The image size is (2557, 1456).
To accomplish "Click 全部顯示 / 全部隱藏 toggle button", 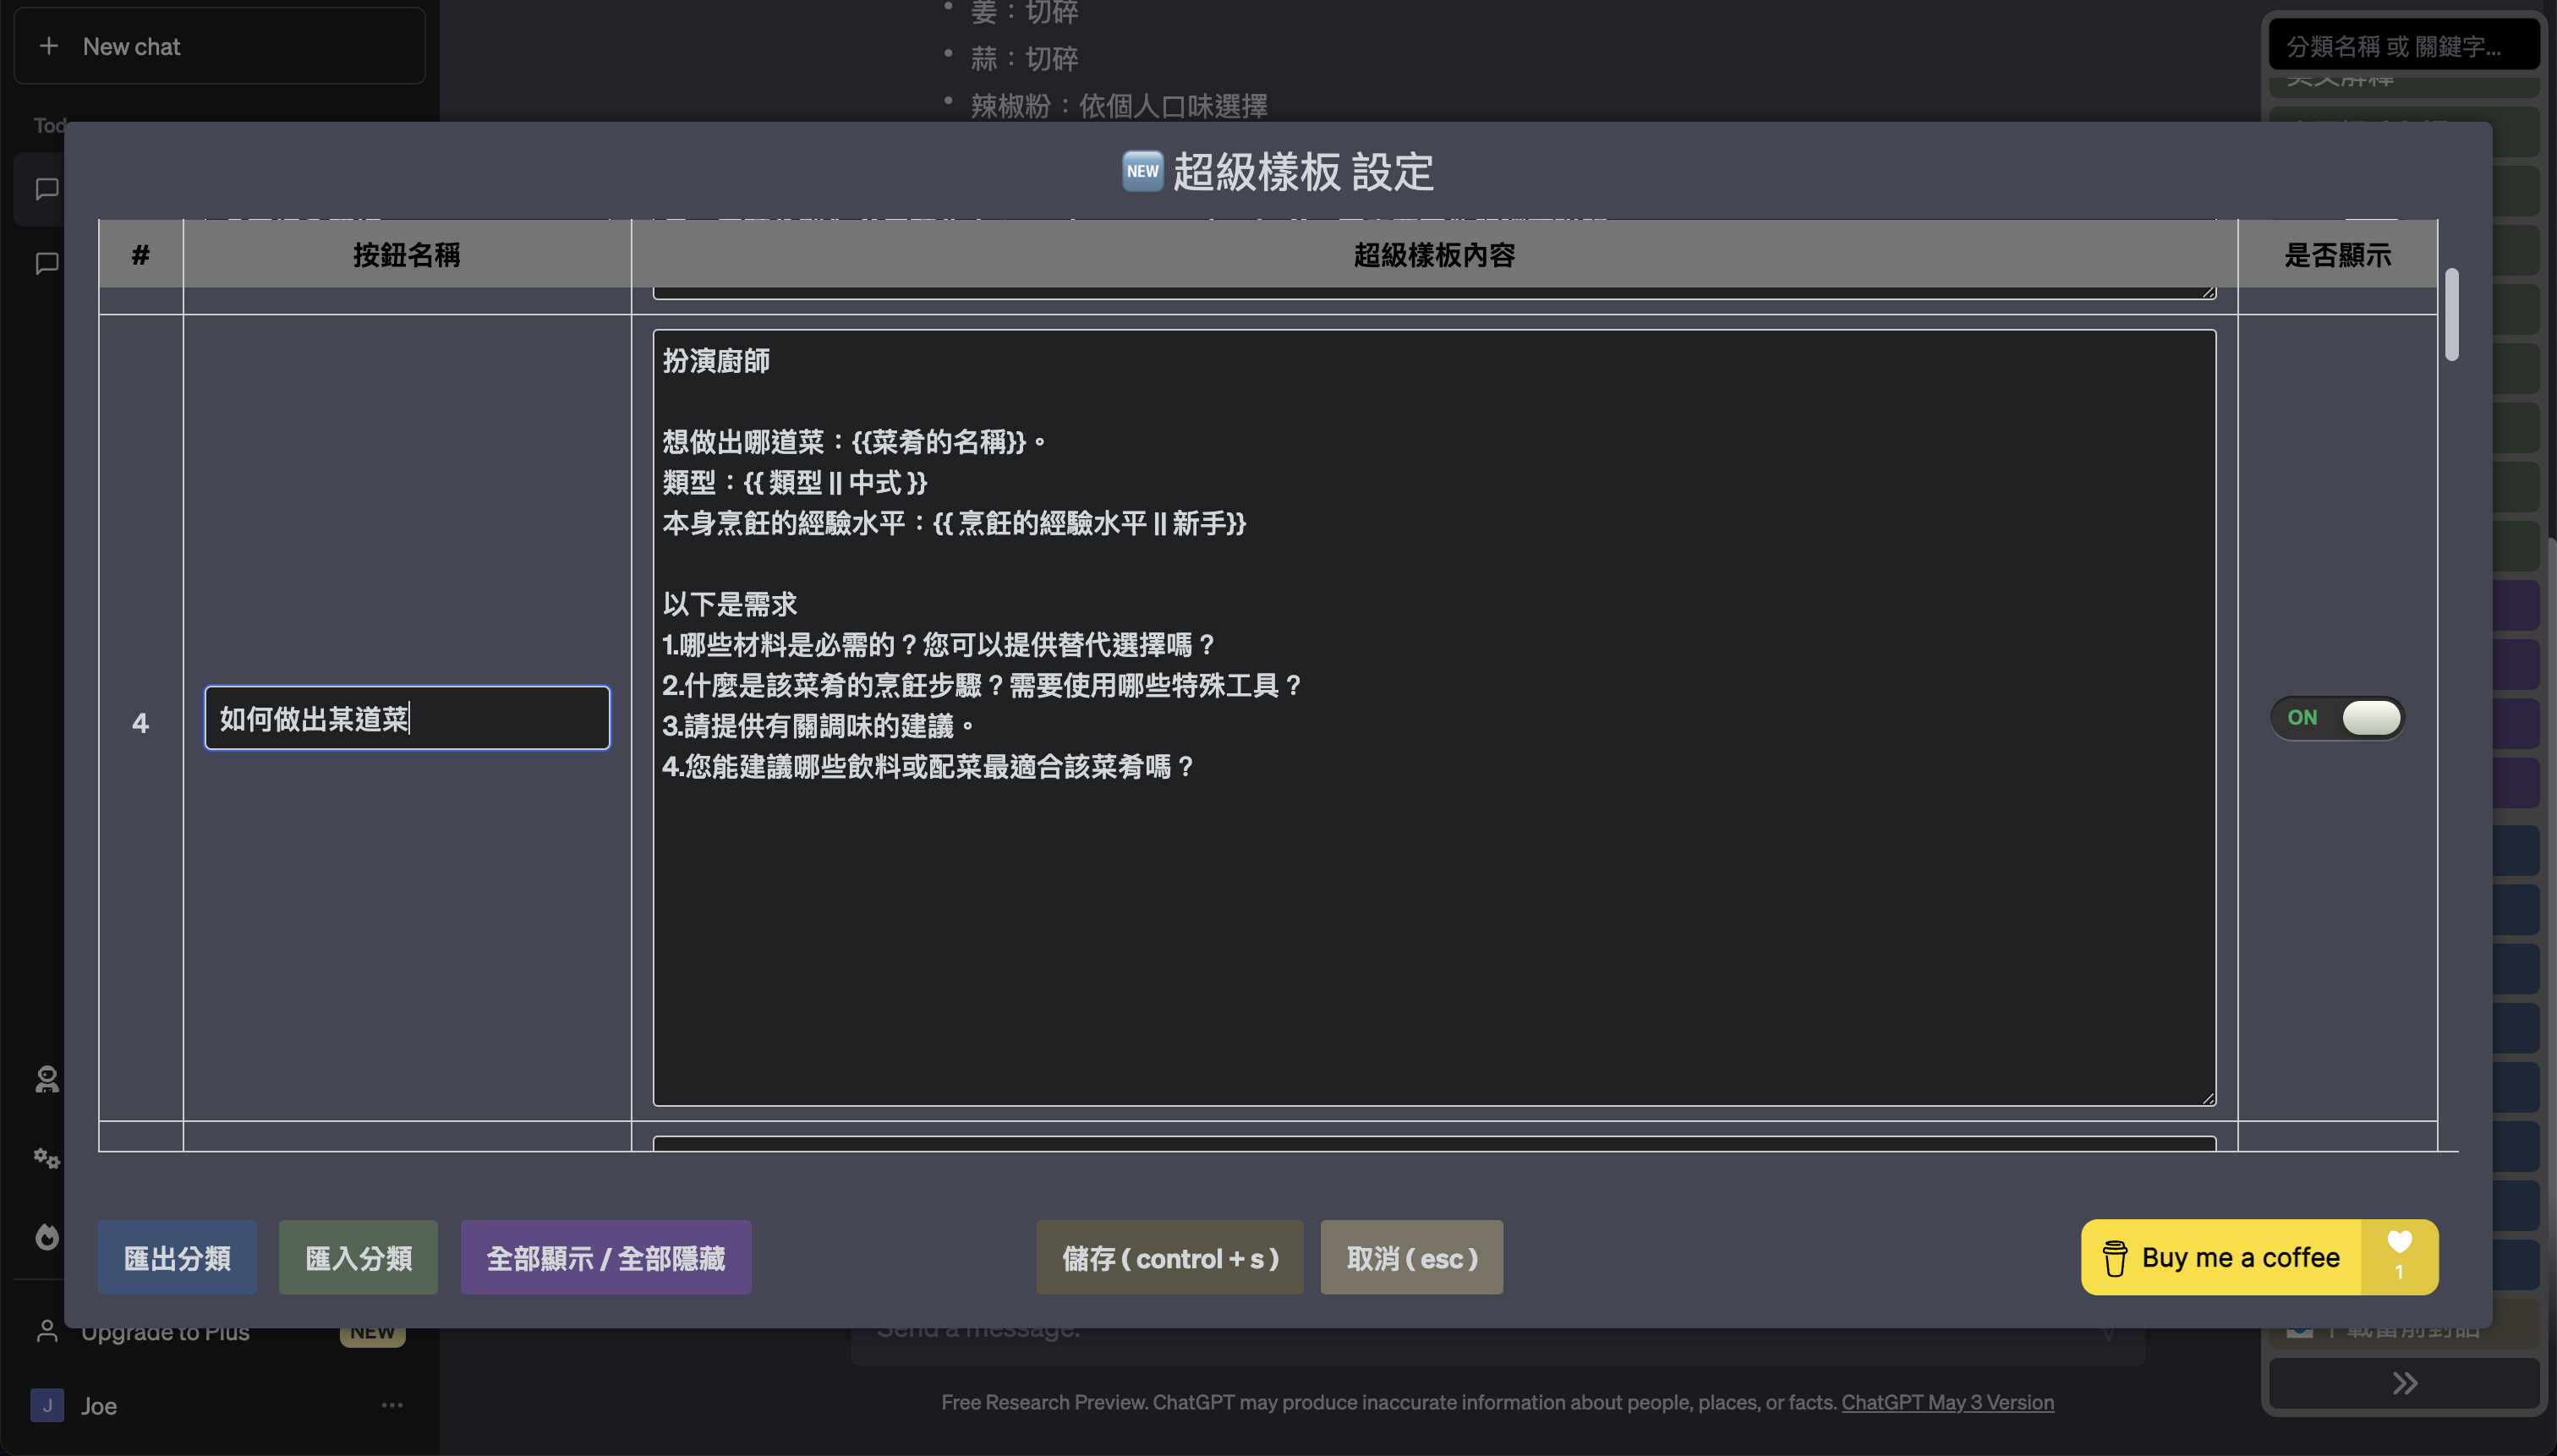I will click(605, 1258).
